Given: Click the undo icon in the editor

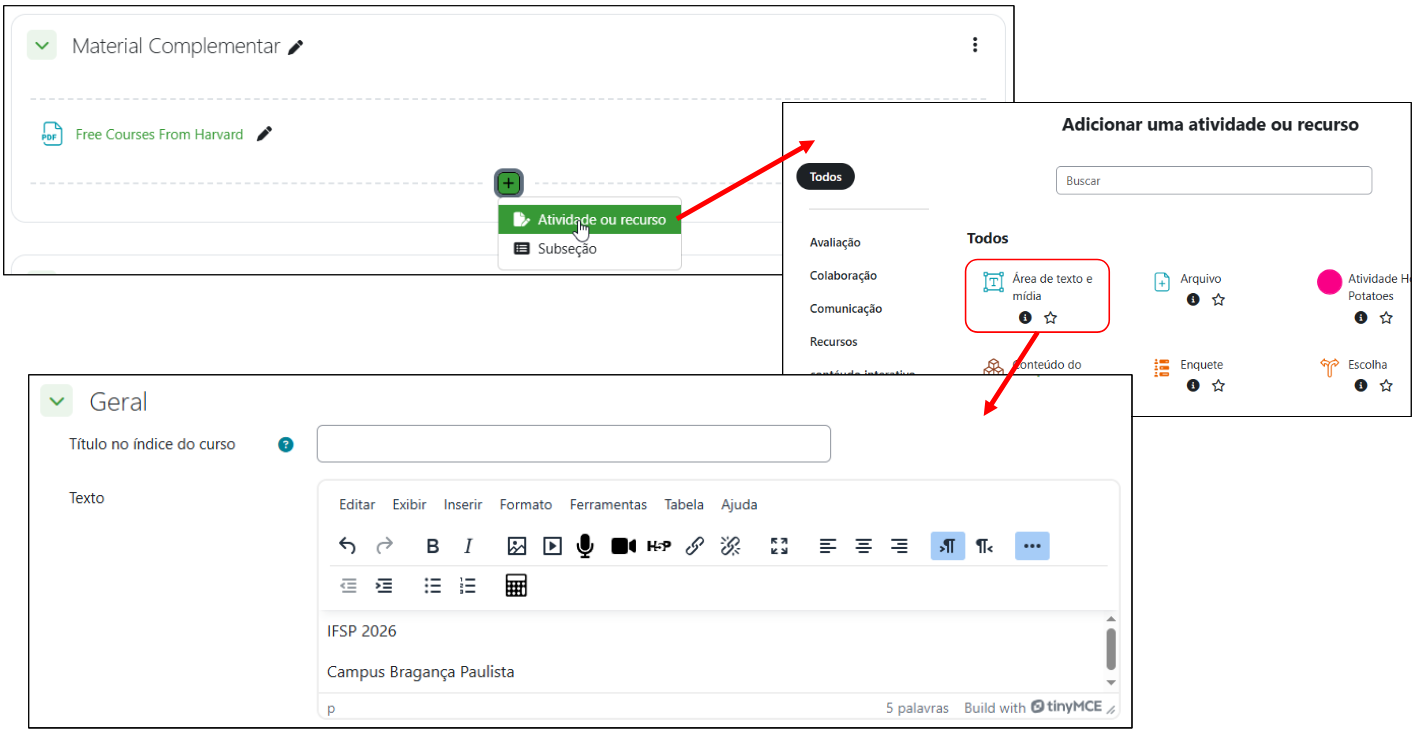Looking at the screenshot, I should tap(347, 546).
